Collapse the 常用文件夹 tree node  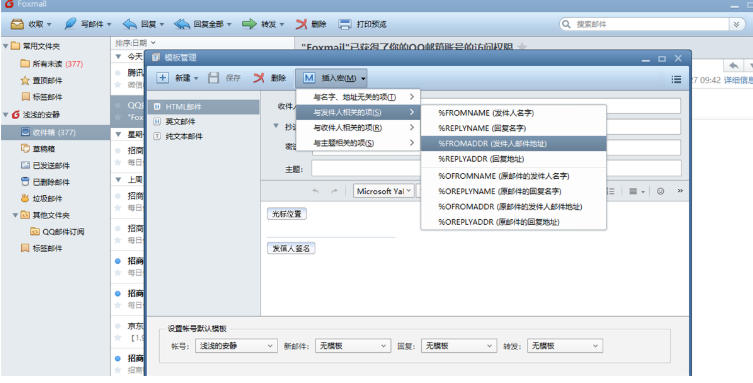pos(5,46)
